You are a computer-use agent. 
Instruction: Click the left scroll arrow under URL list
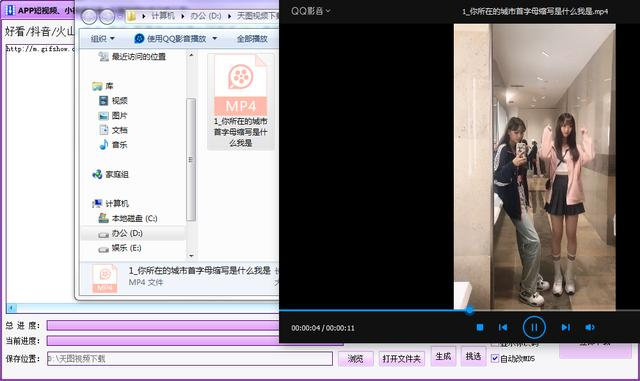coord(11,308)
